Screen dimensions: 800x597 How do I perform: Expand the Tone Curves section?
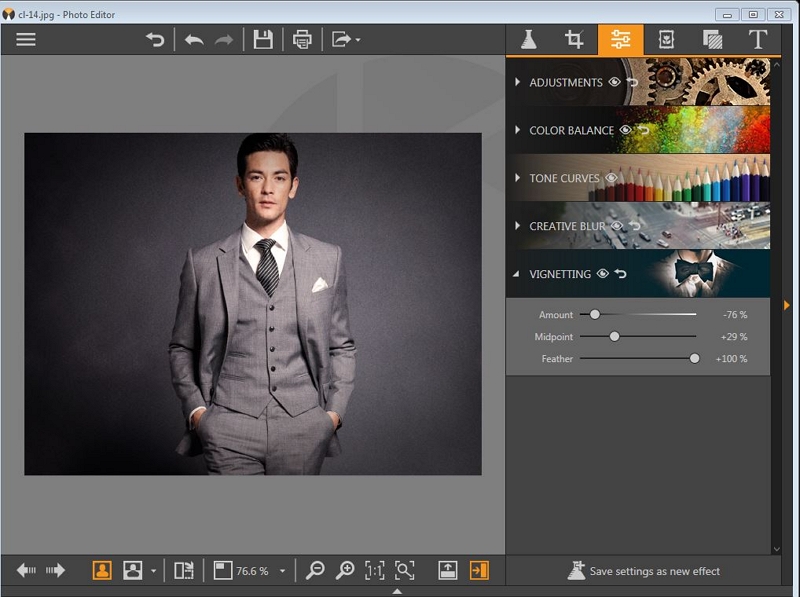tap(518, 178)
